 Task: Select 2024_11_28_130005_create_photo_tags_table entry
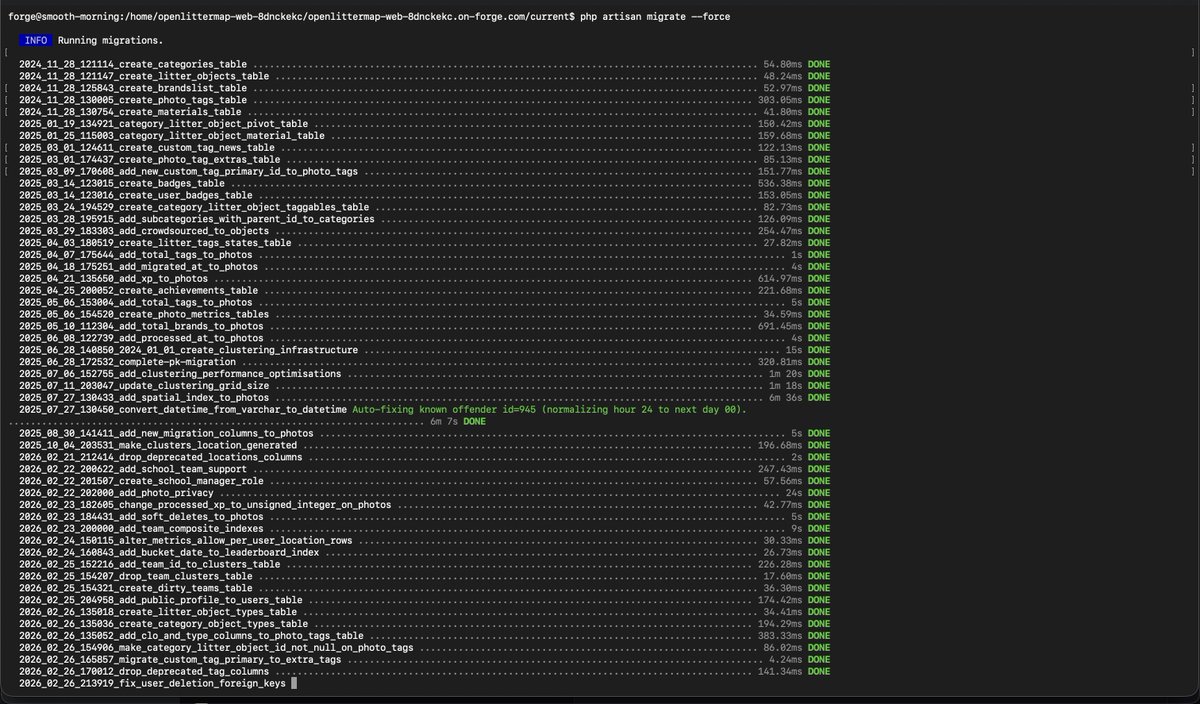(x=133, y=100)
